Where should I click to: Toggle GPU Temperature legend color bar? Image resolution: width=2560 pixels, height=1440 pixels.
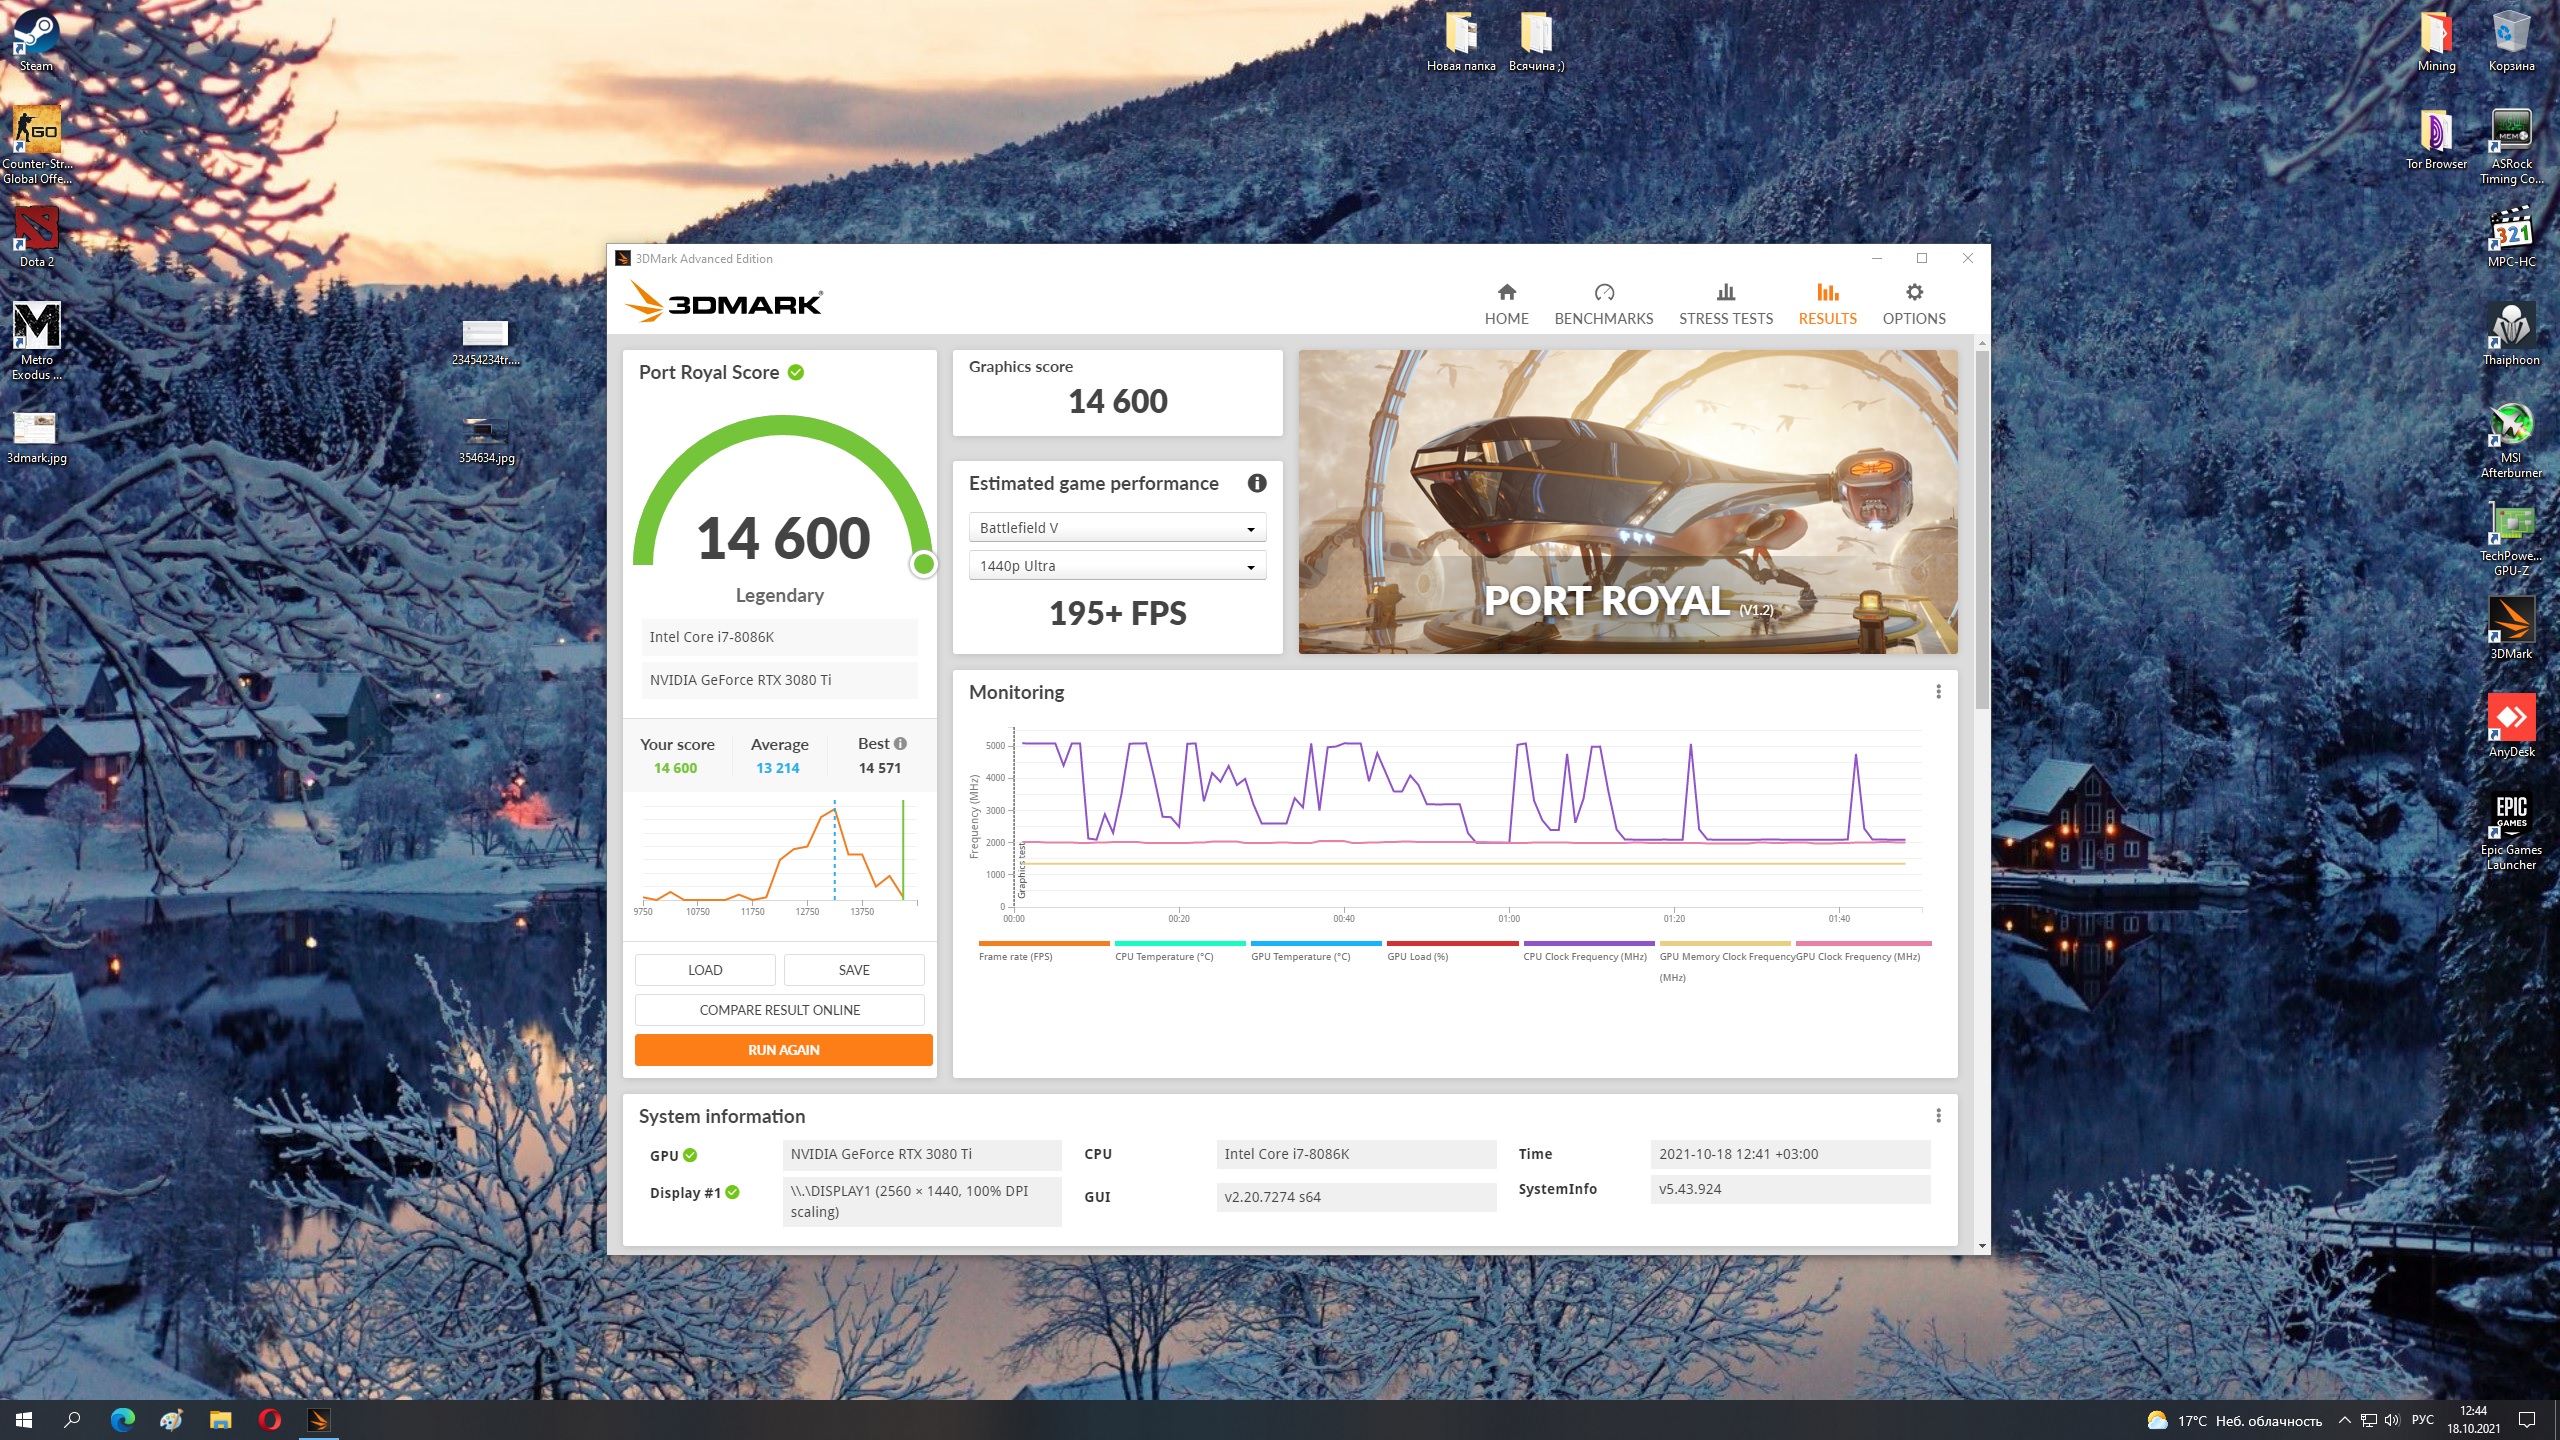(1315, 943)
